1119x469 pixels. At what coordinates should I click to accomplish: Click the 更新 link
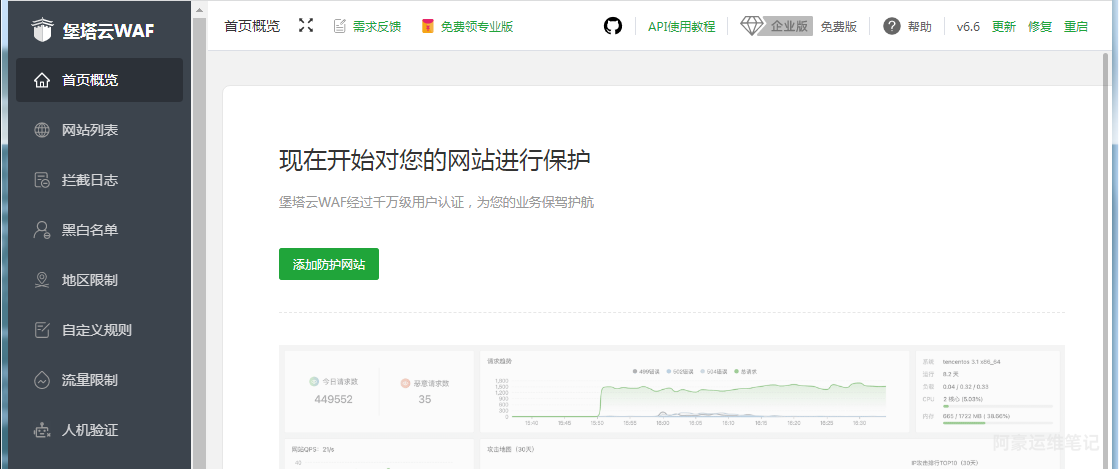click(x=1004, y=26)
